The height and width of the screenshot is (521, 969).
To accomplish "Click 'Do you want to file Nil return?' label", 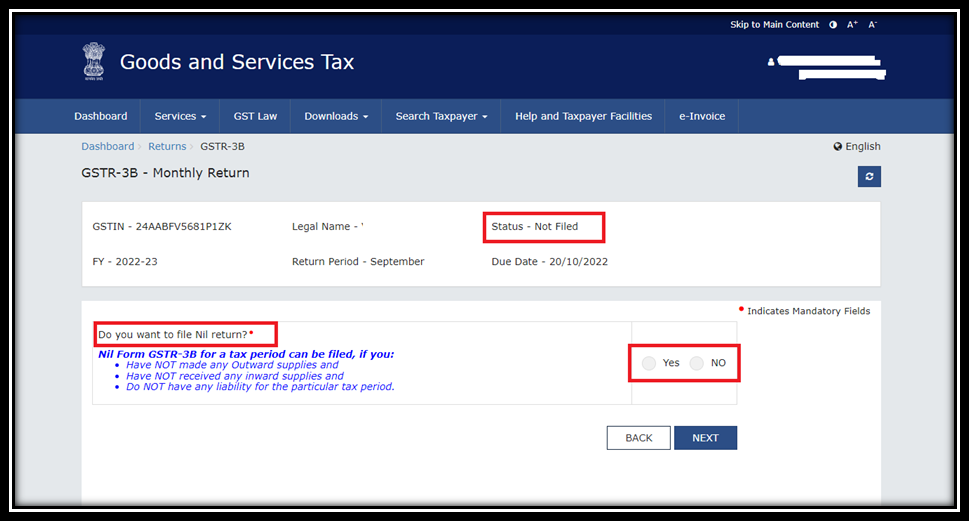I will click(x=173, y=334).
